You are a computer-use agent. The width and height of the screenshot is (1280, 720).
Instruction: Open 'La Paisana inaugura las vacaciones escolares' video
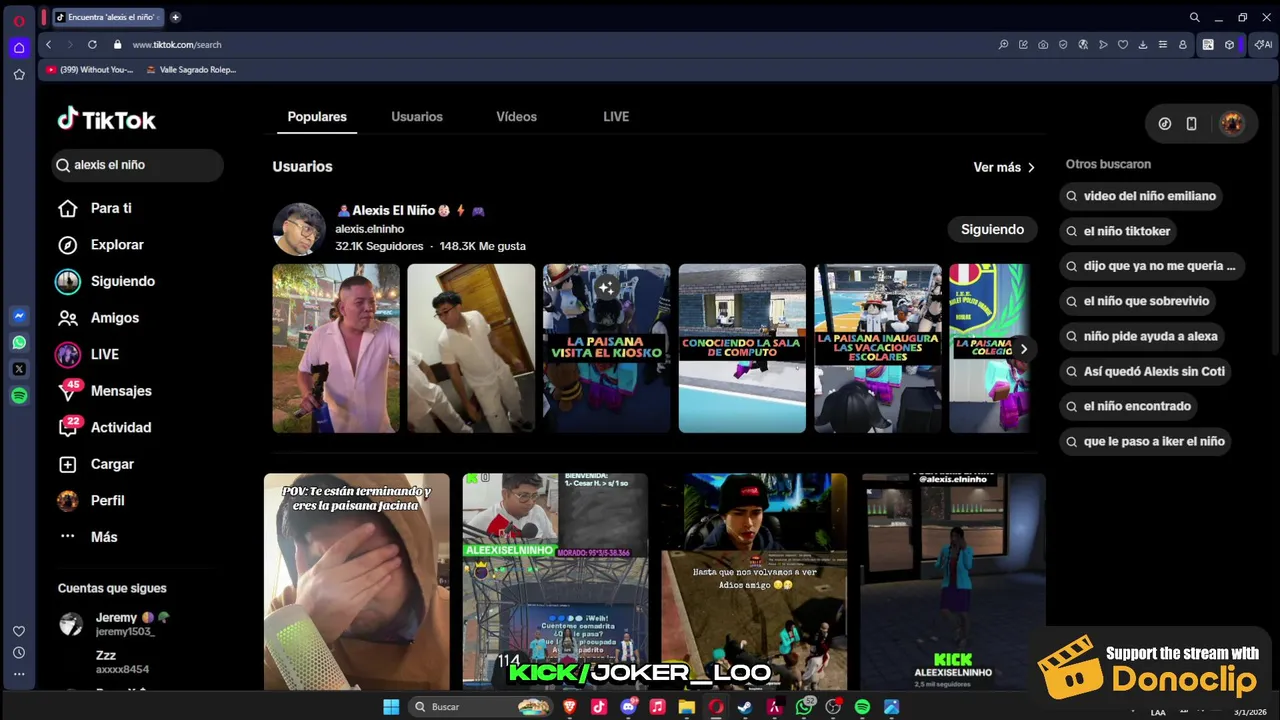[878, 348]
